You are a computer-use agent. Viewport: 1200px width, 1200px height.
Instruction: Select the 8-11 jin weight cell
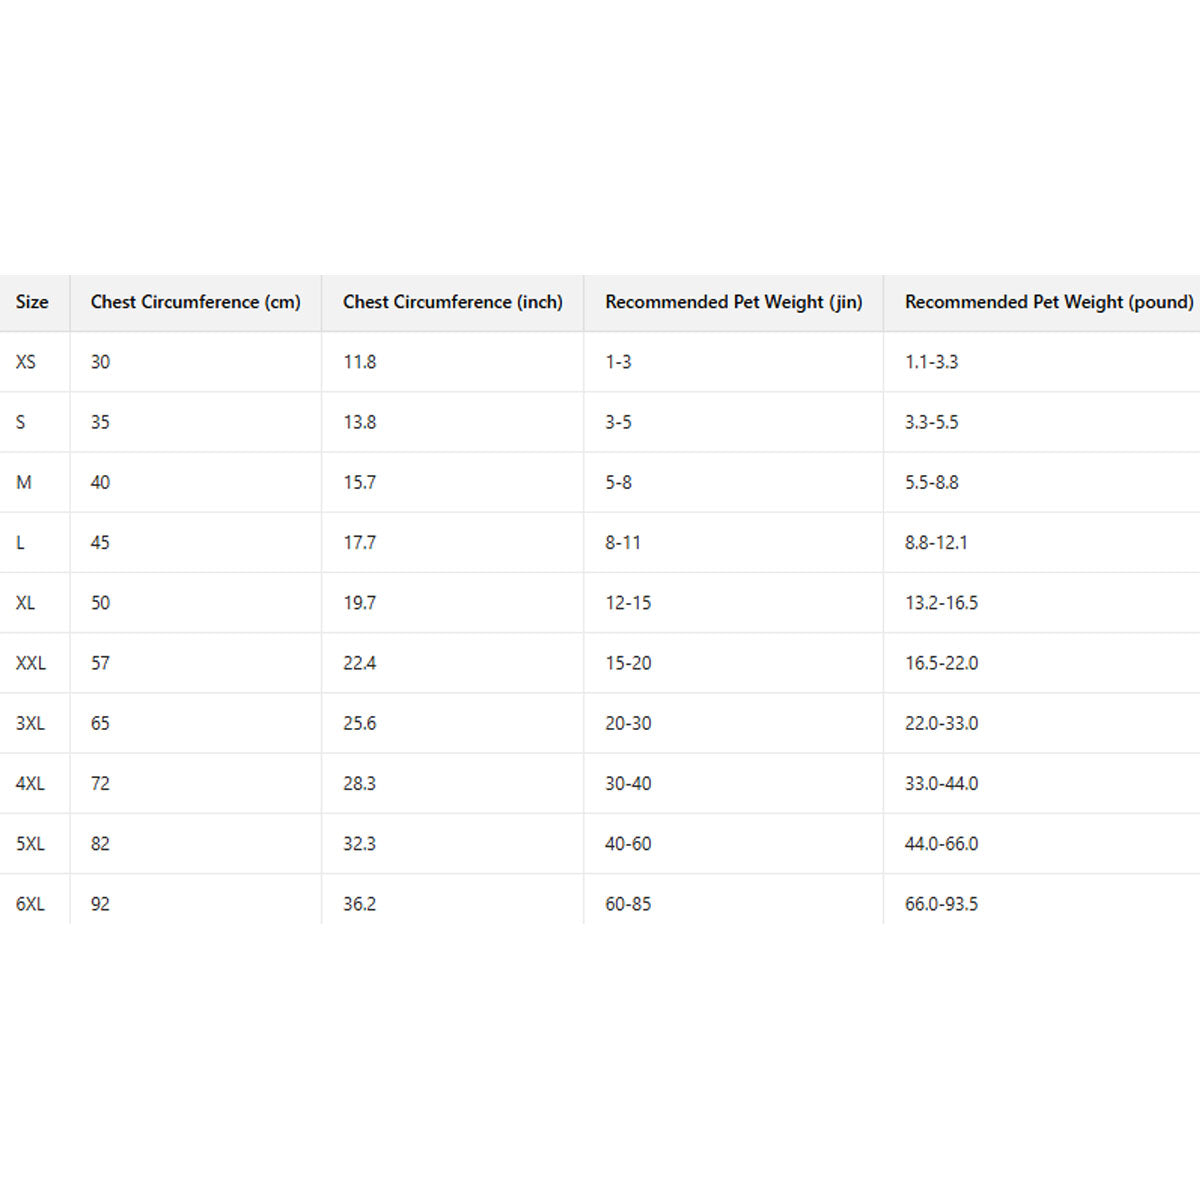pos(623,543)
